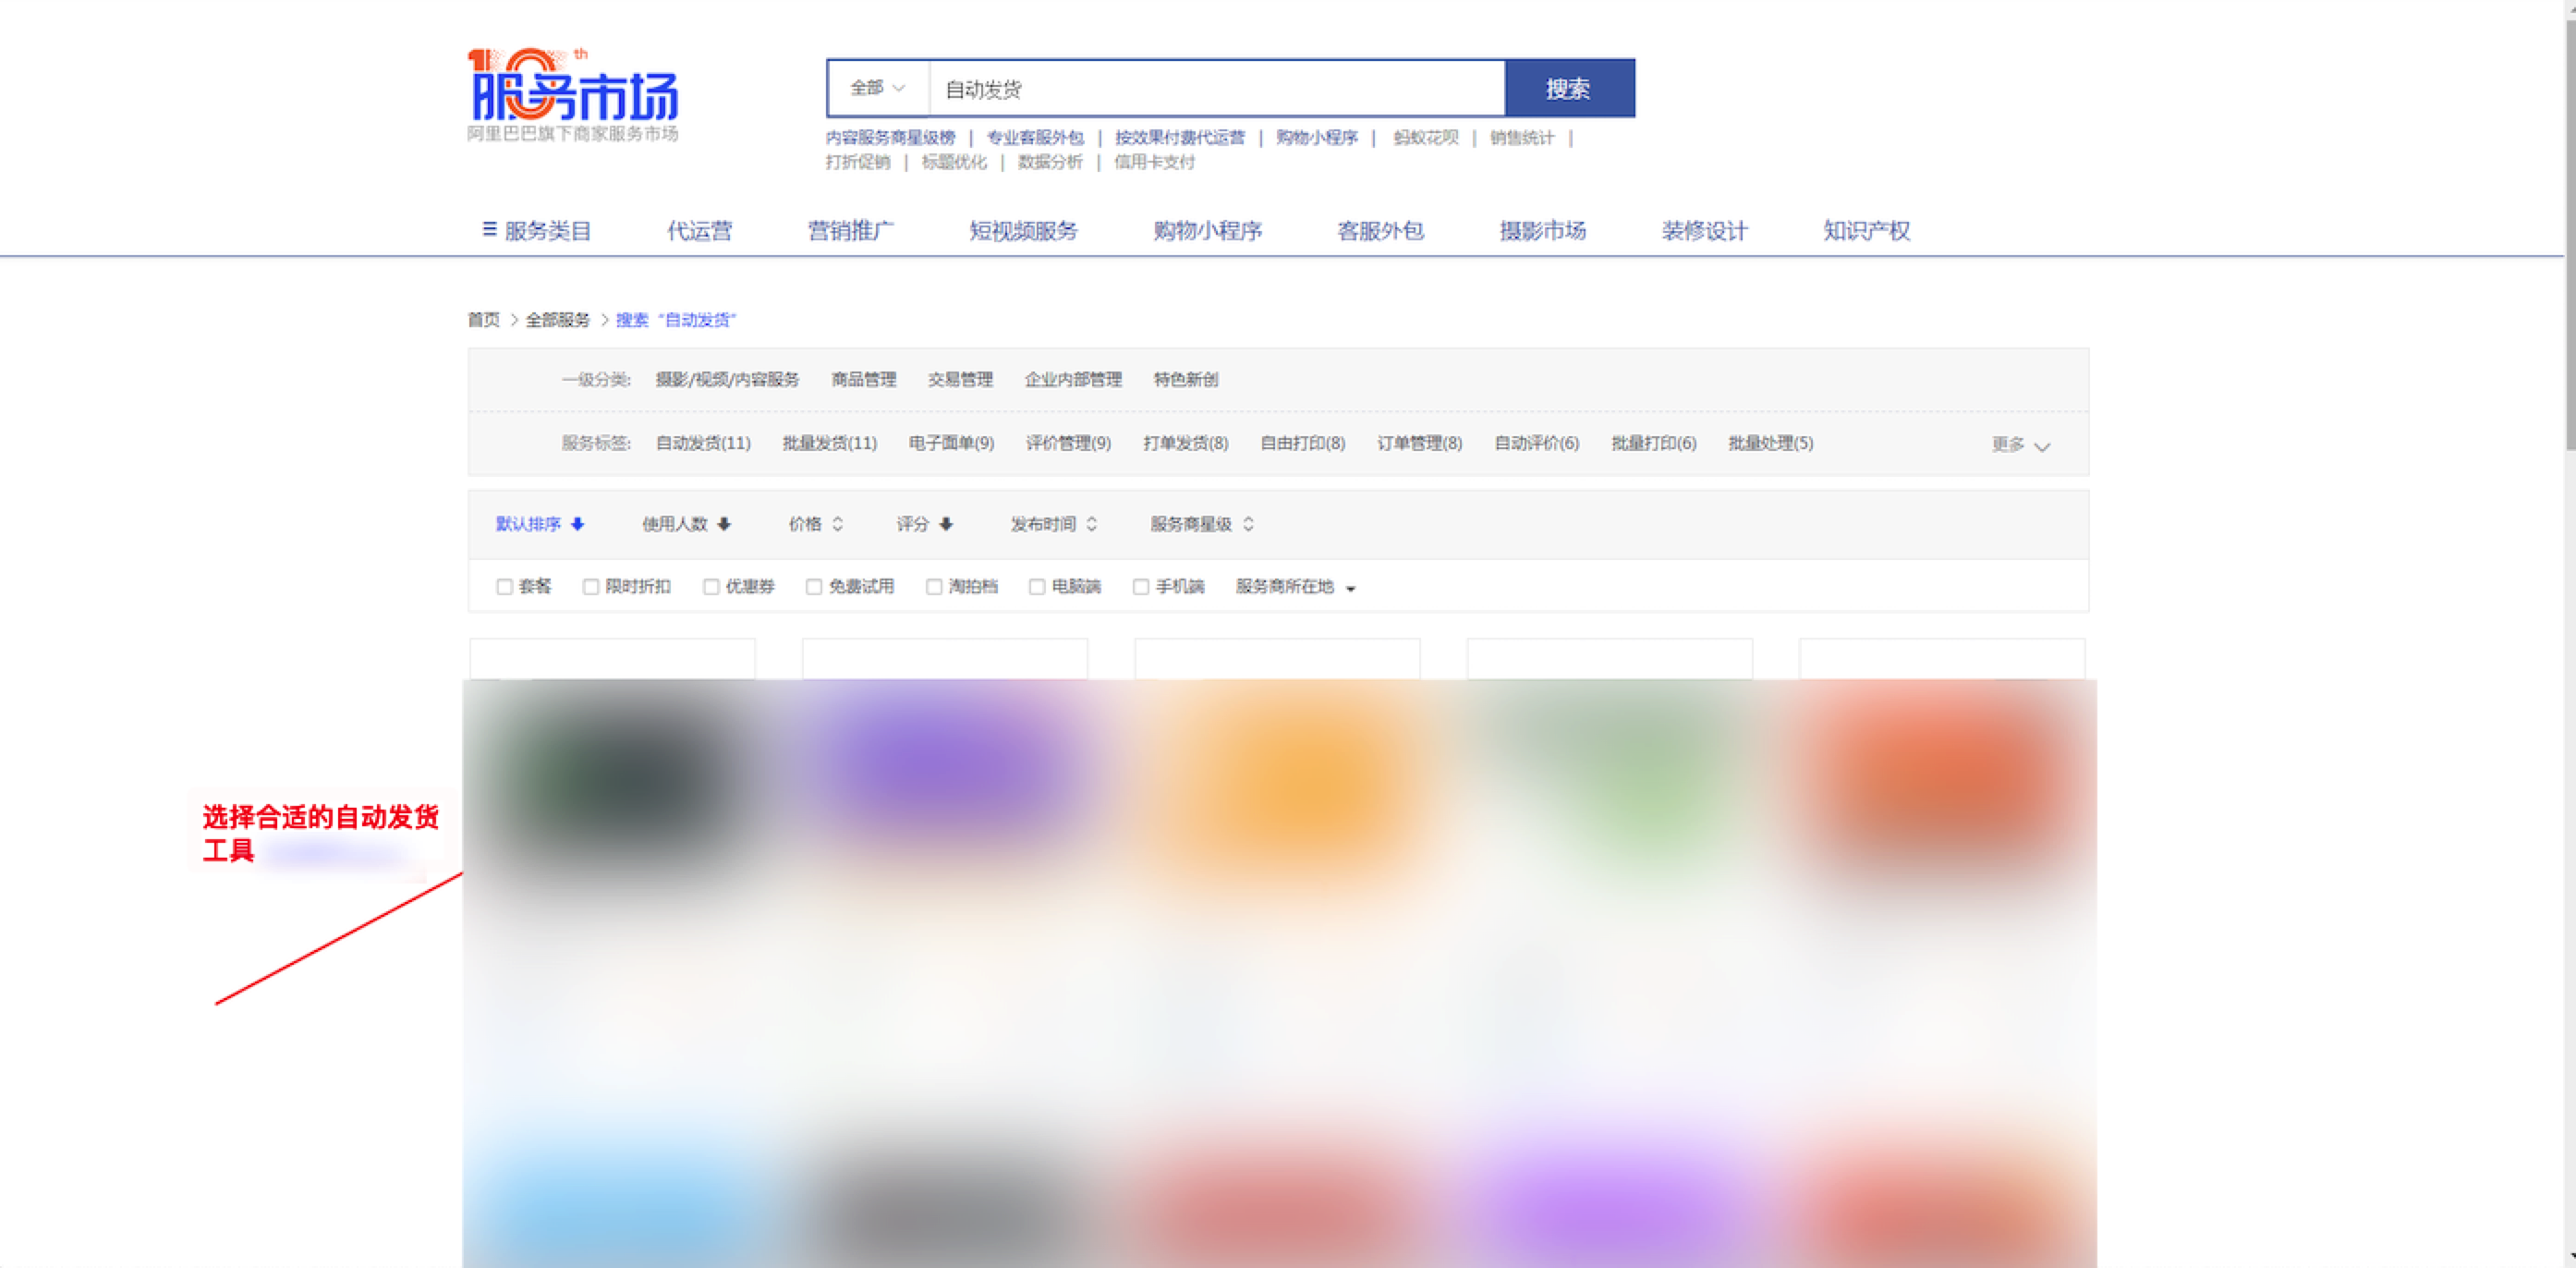Filter by 企业内部管理 category

click(x=1073, y=380)
